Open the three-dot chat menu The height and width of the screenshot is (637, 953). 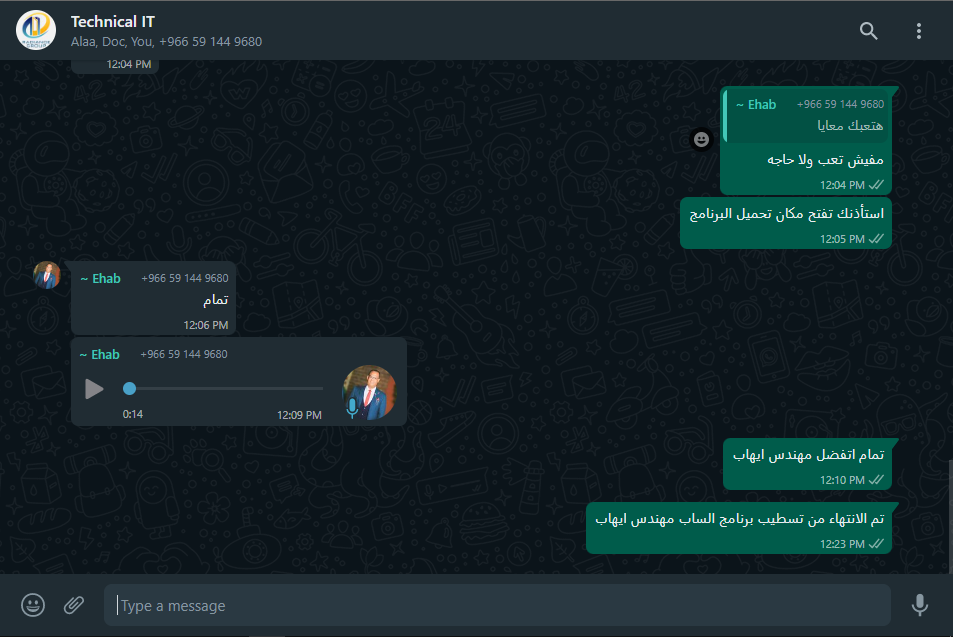tap(918, 31)
